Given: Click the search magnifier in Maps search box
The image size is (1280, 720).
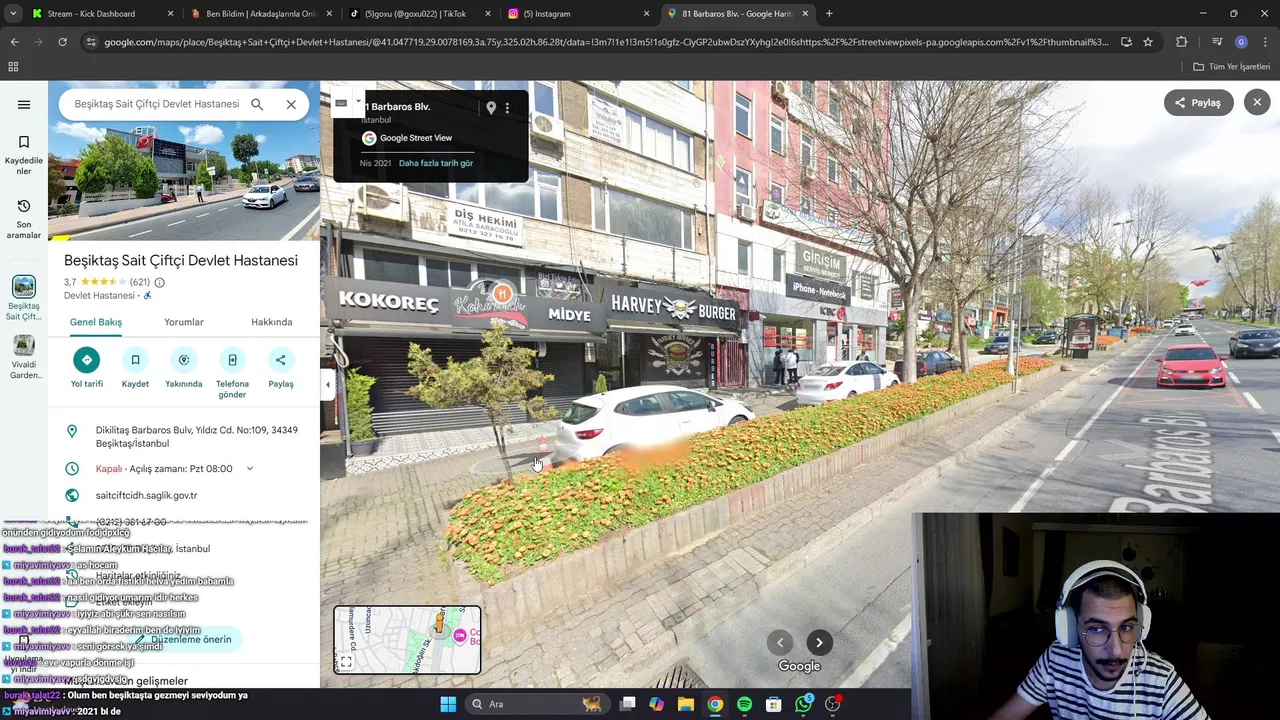Looking at the screenshot, I should [257, 104].
